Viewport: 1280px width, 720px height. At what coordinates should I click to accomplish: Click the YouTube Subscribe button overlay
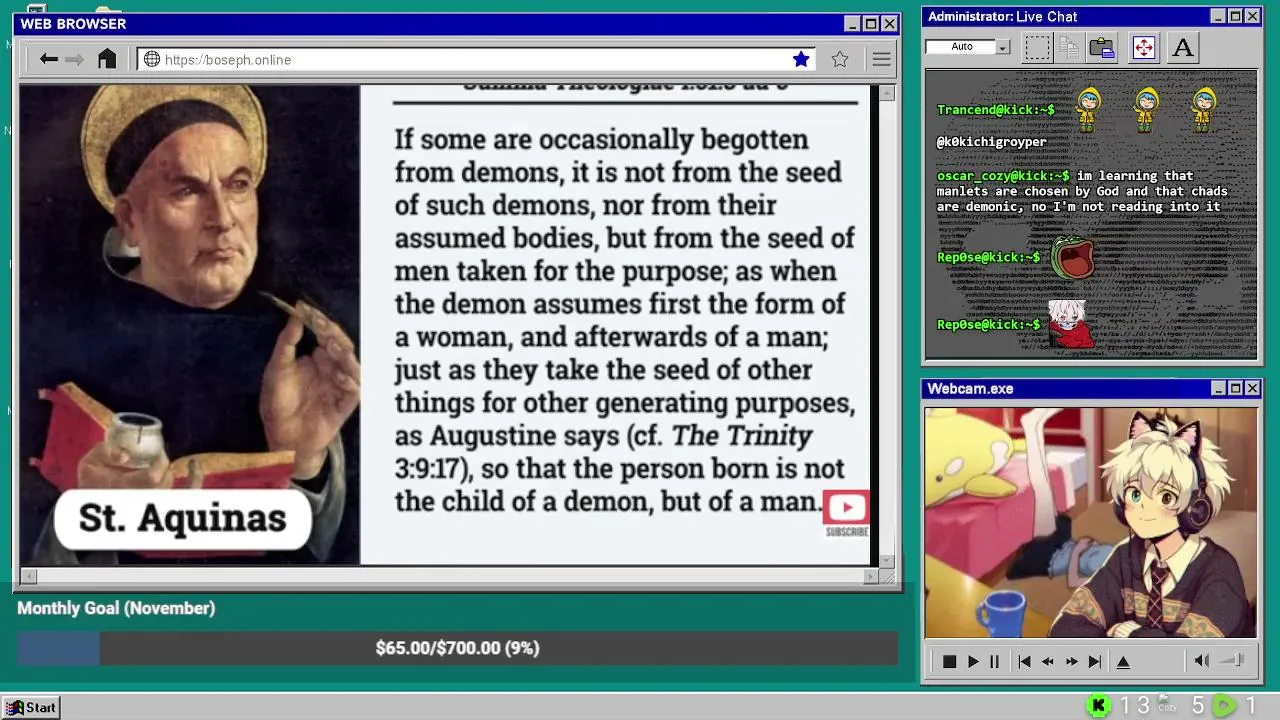846,514
